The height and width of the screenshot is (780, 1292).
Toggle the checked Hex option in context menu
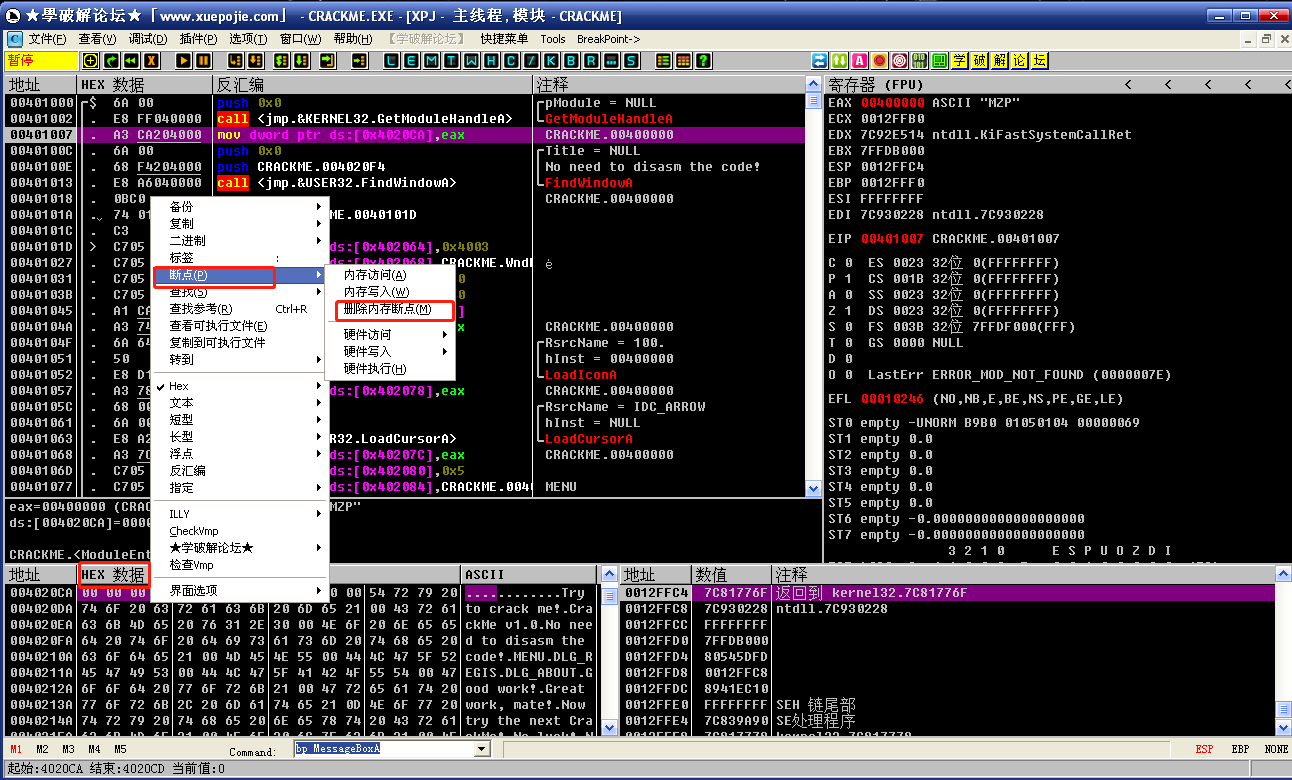pos(180,386)
